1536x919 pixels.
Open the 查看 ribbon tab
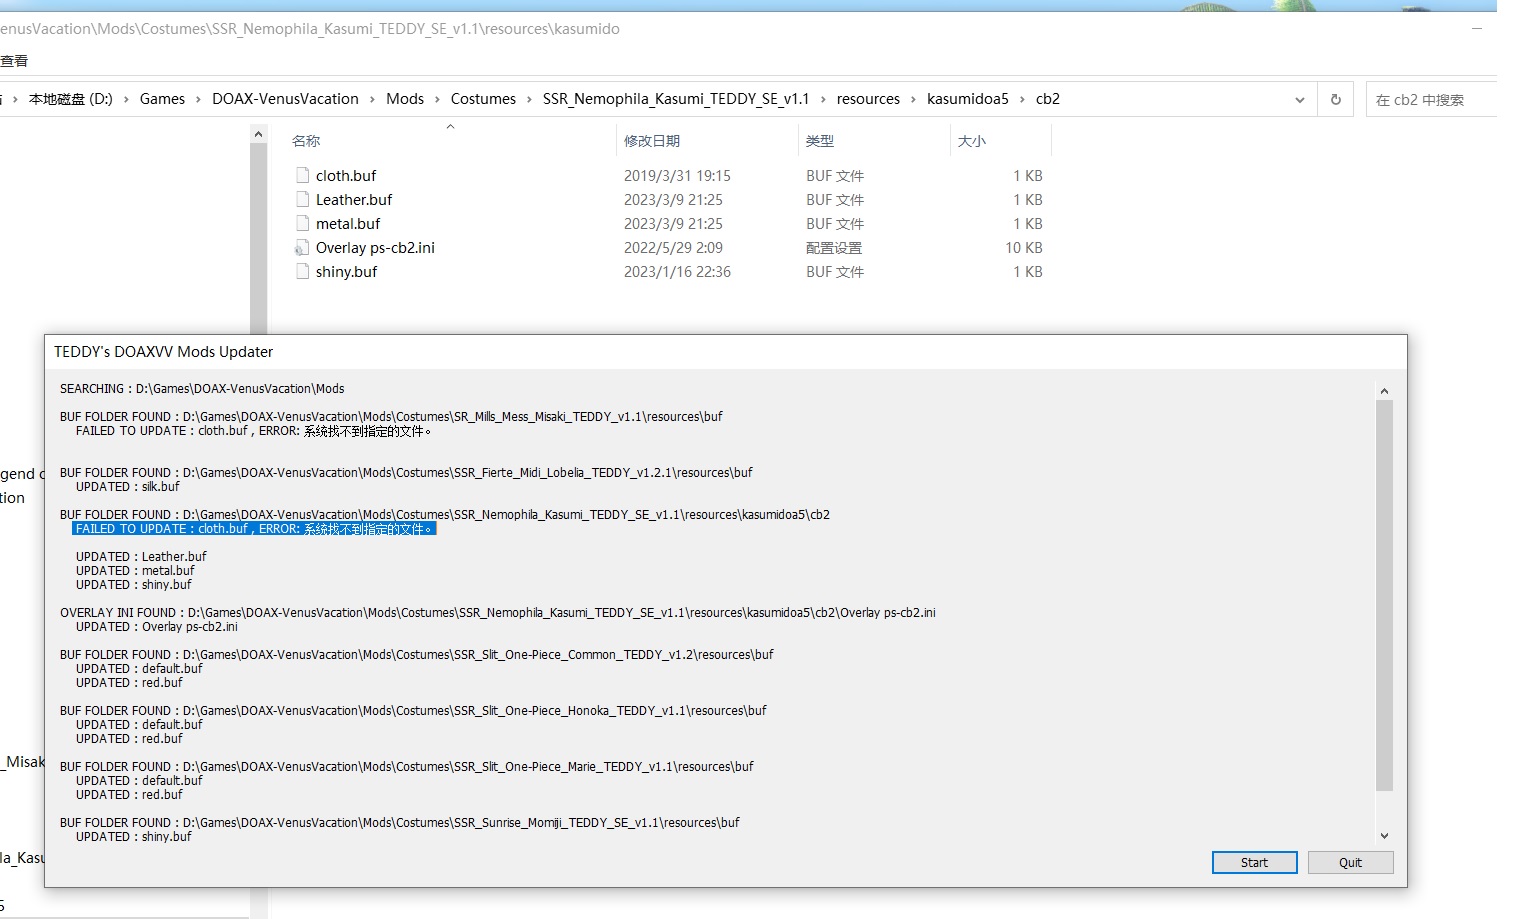click(x=14, y=61)
